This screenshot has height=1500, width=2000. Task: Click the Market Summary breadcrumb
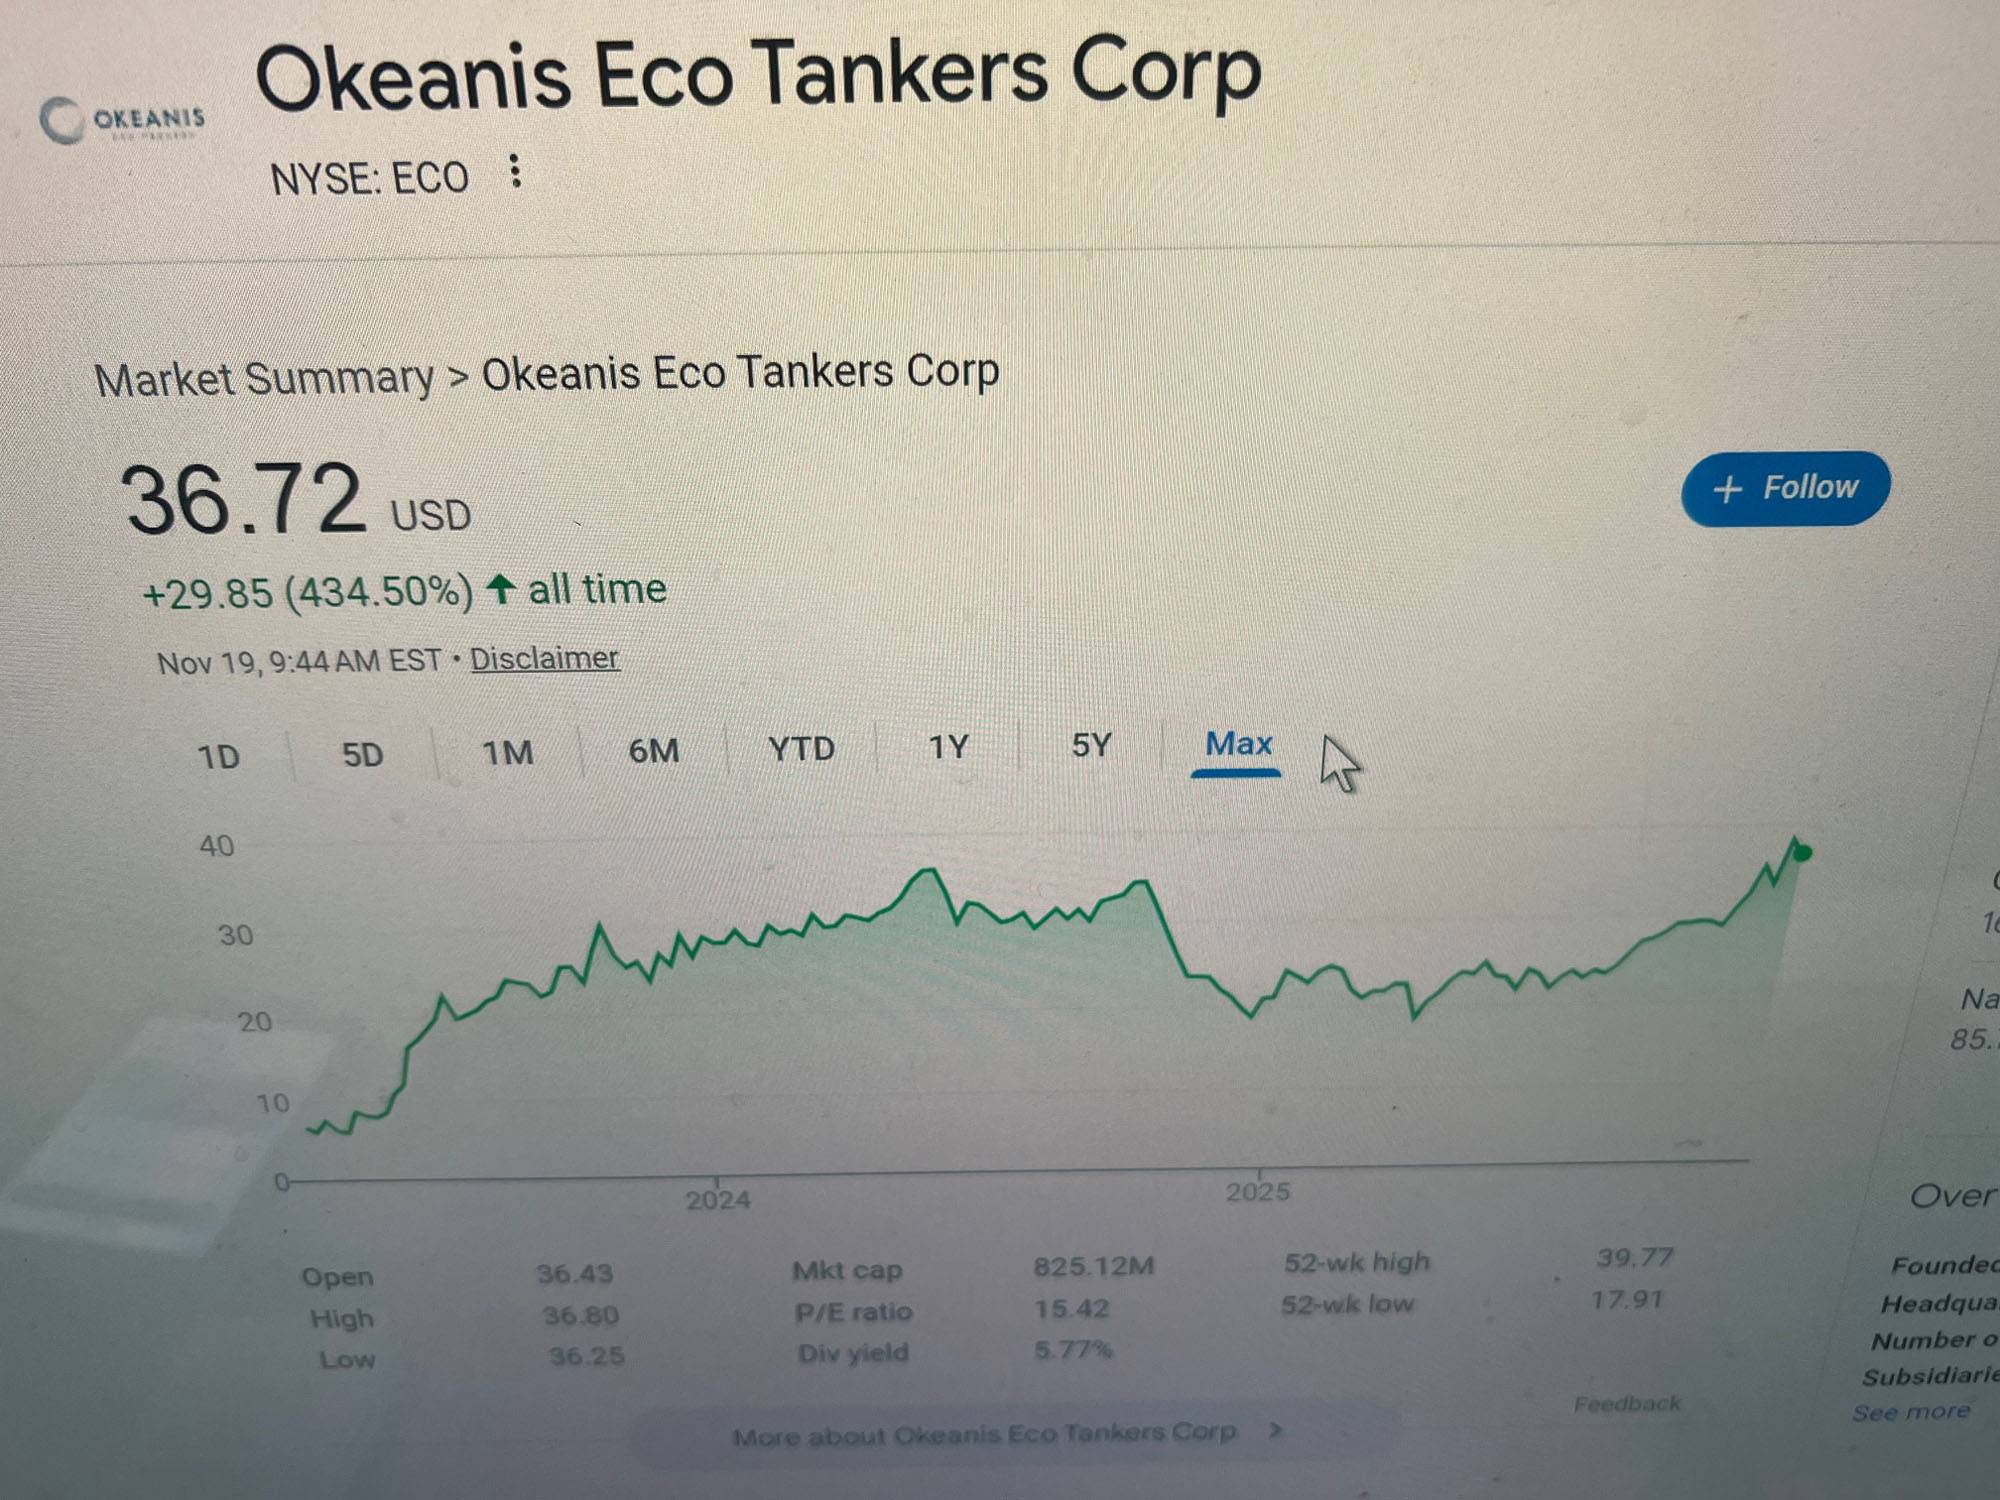tap(264, 379)
